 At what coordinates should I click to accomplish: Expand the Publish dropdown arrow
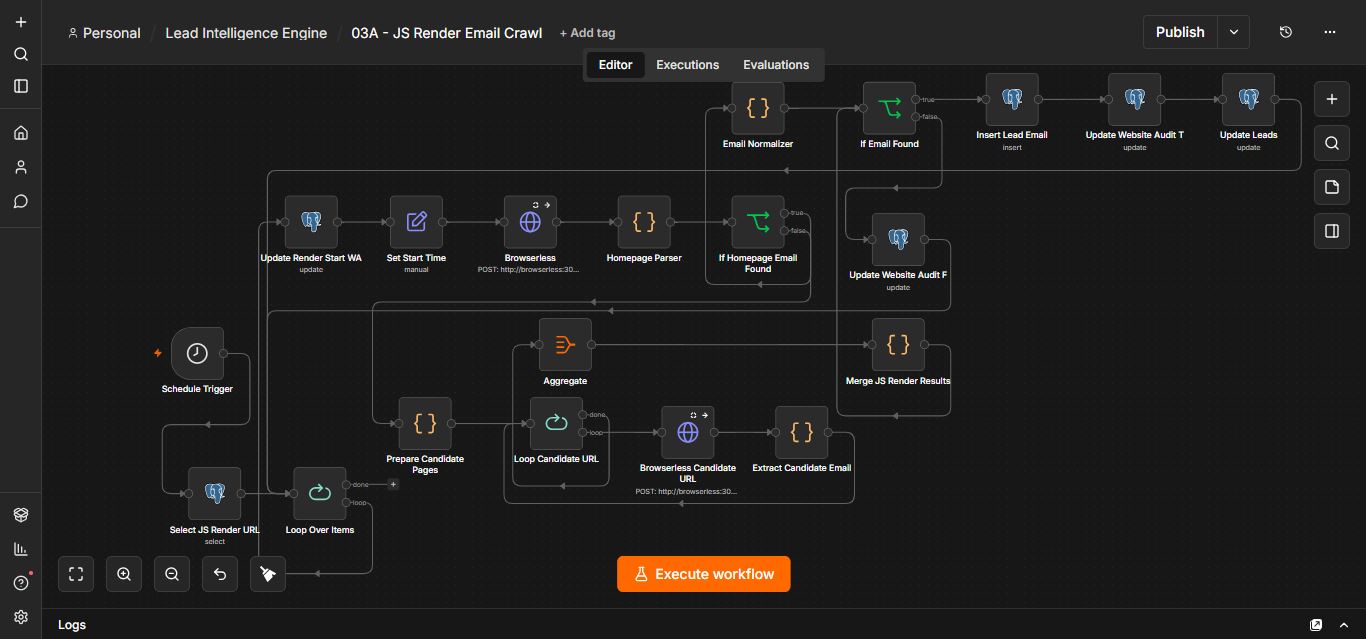tap(1234, 32)
